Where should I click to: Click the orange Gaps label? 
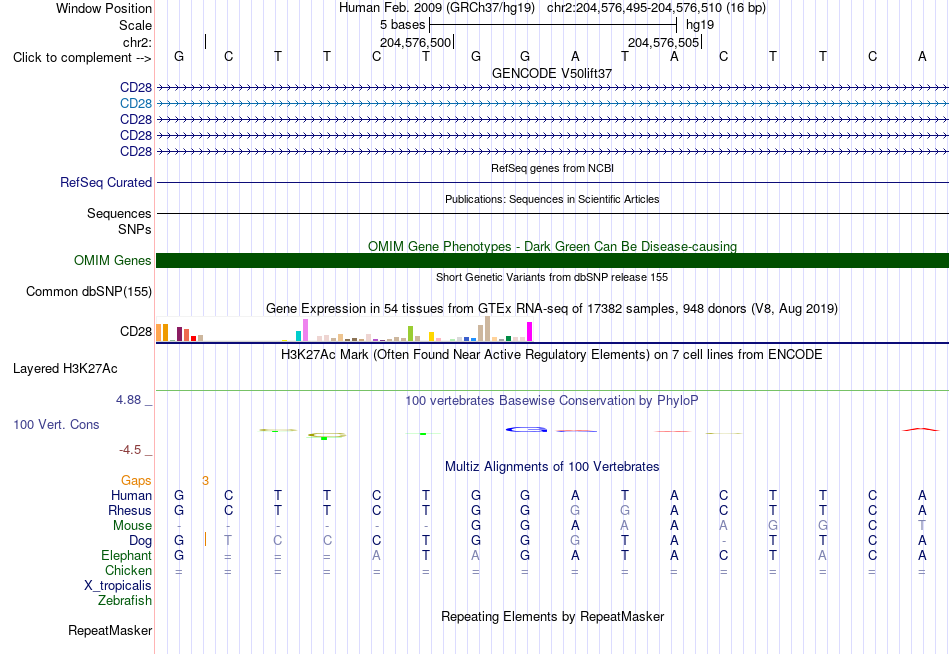pyautogui.click(x=136, y=481)
